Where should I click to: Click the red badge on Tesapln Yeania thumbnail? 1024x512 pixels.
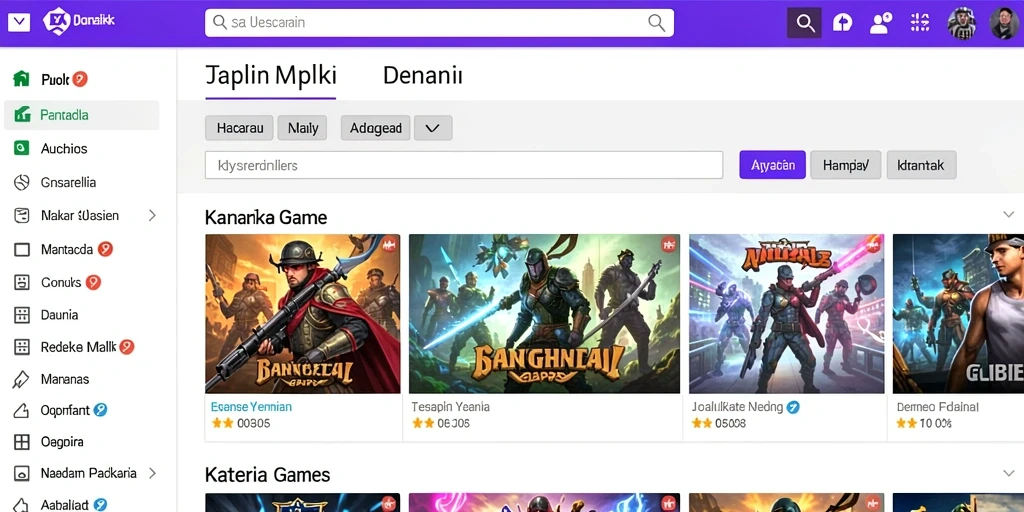pos(668,245)
